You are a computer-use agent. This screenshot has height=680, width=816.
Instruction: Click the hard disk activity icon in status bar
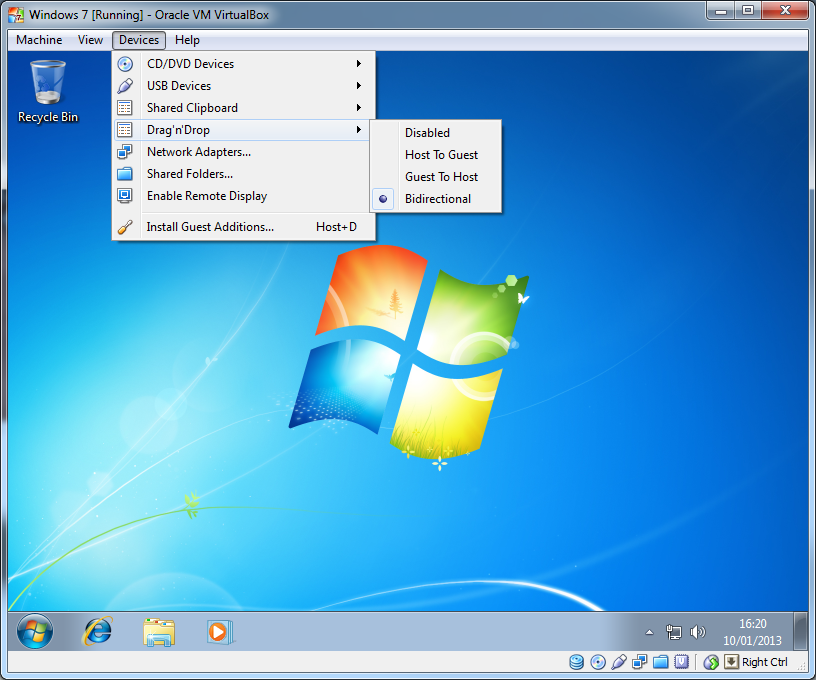pyautogui.click(x=577, y=662)
